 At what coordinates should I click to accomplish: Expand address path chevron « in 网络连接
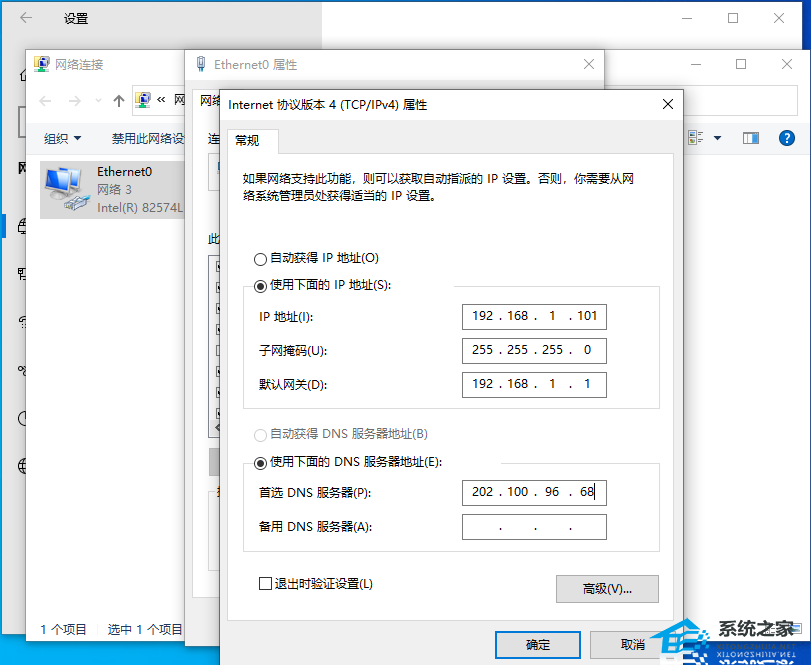(161, 100)
